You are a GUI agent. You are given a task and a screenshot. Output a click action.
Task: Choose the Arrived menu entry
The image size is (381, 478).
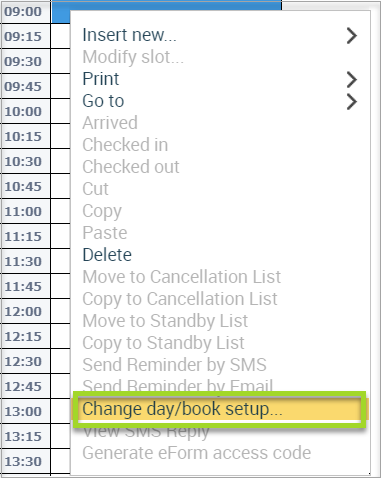click(110, 123)
